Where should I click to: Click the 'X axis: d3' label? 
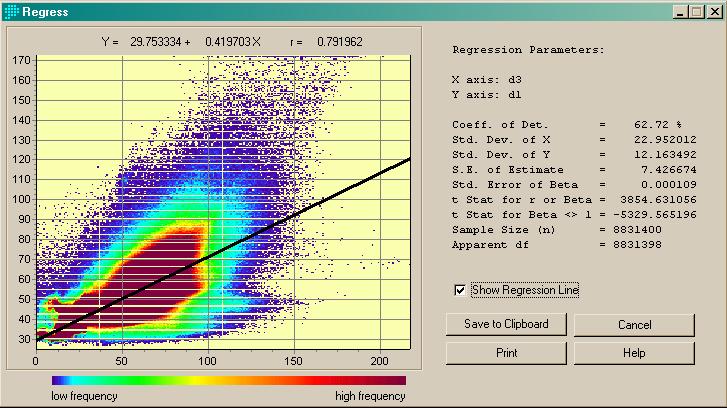[487, 80]
